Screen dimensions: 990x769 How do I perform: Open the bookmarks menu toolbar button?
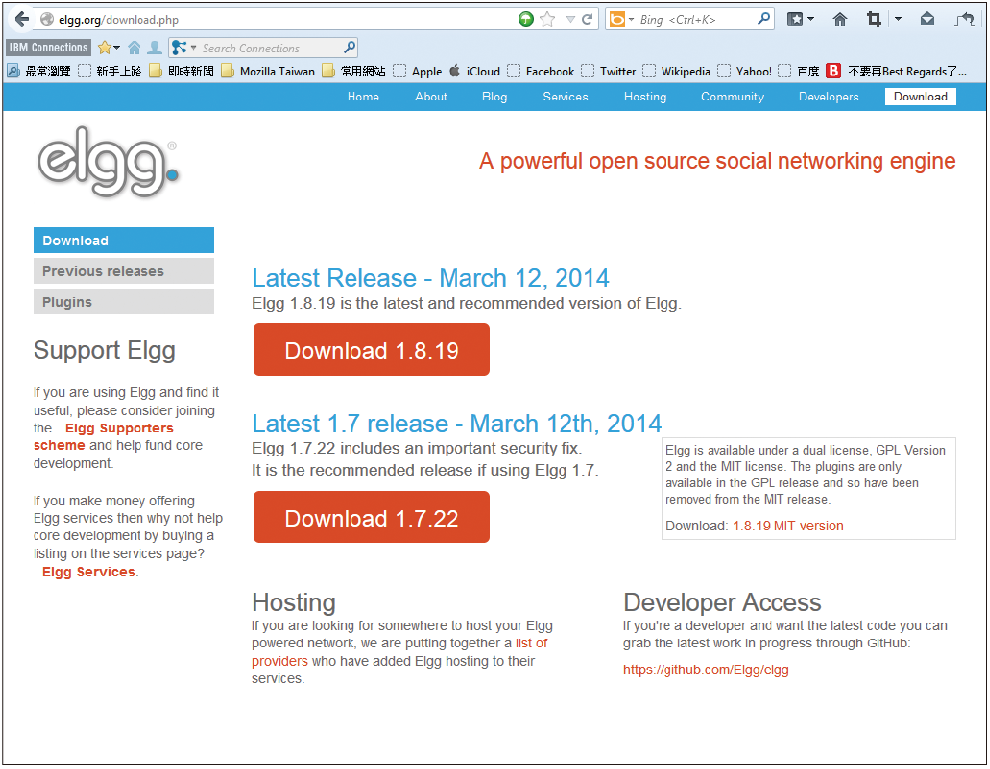coord(800,20)
